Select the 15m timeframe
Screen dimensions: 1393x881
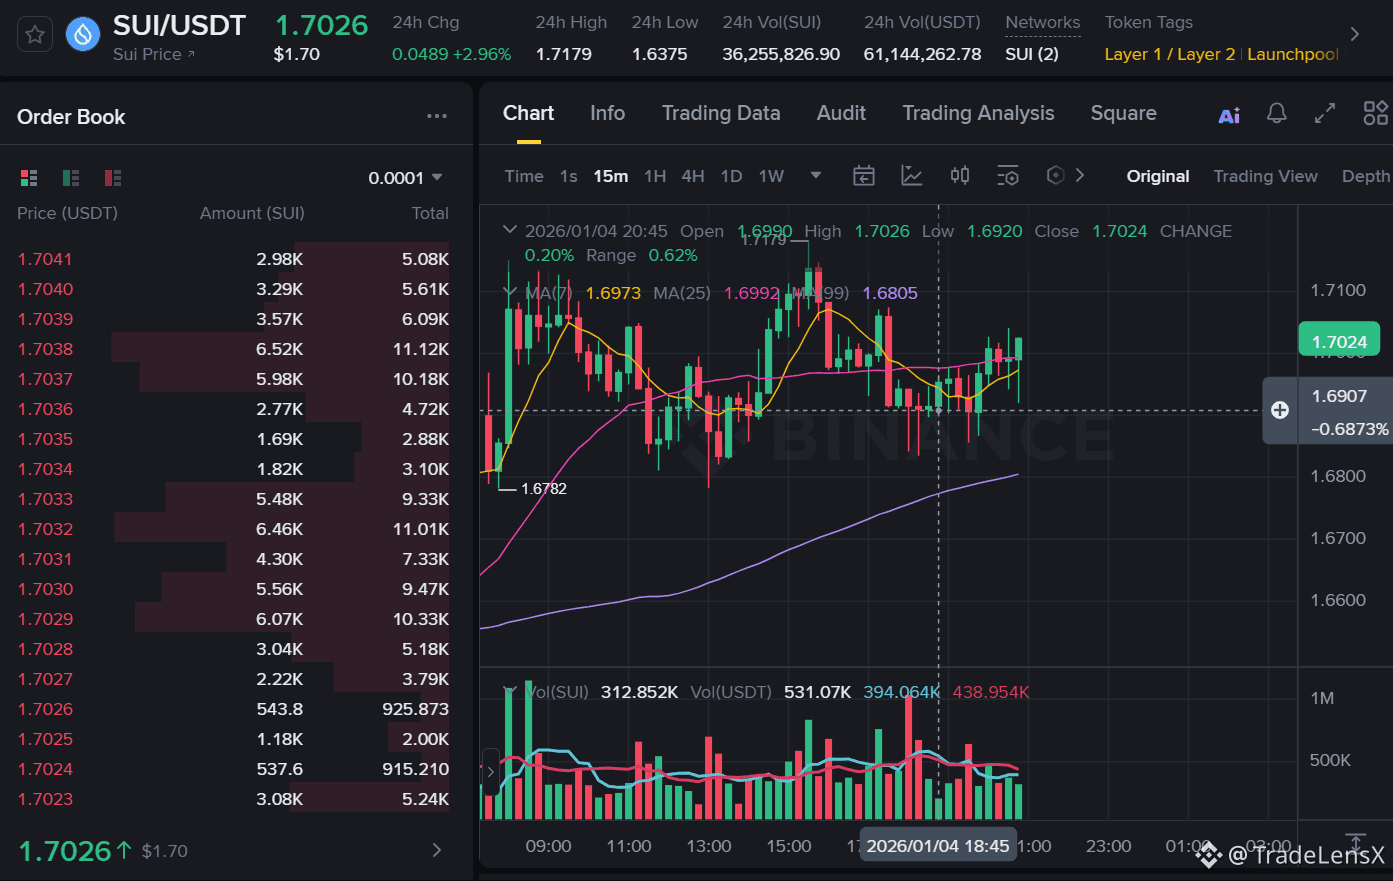pos(610,176)
